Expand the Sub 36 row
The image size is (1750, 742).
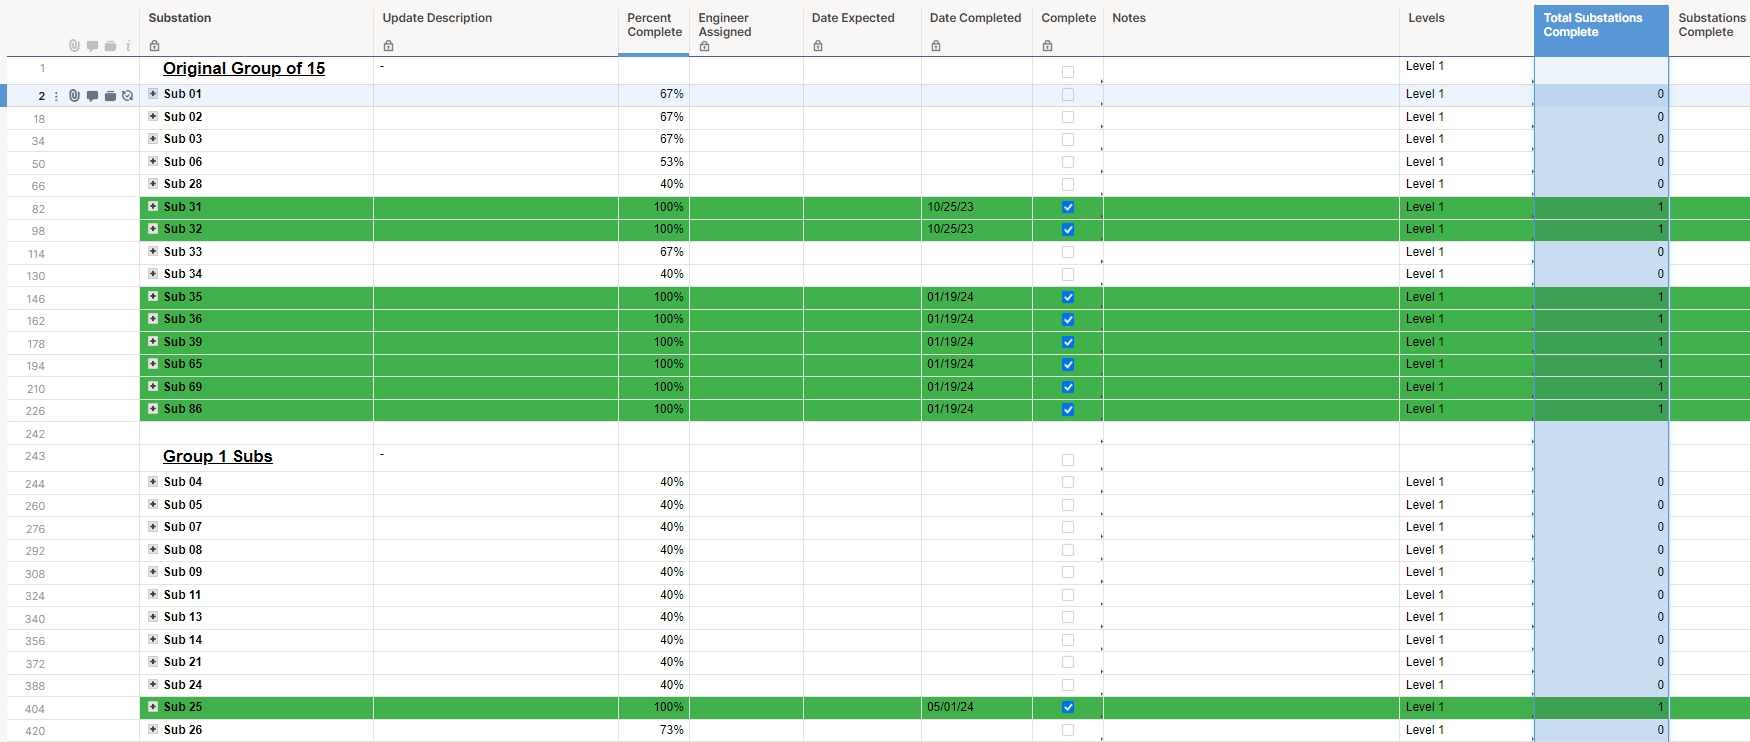(153, 318)
